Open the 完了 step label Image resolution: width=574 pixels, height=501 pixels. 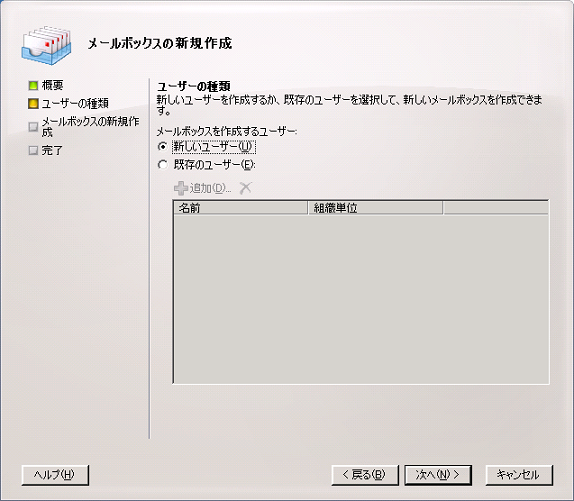point(52,150)
